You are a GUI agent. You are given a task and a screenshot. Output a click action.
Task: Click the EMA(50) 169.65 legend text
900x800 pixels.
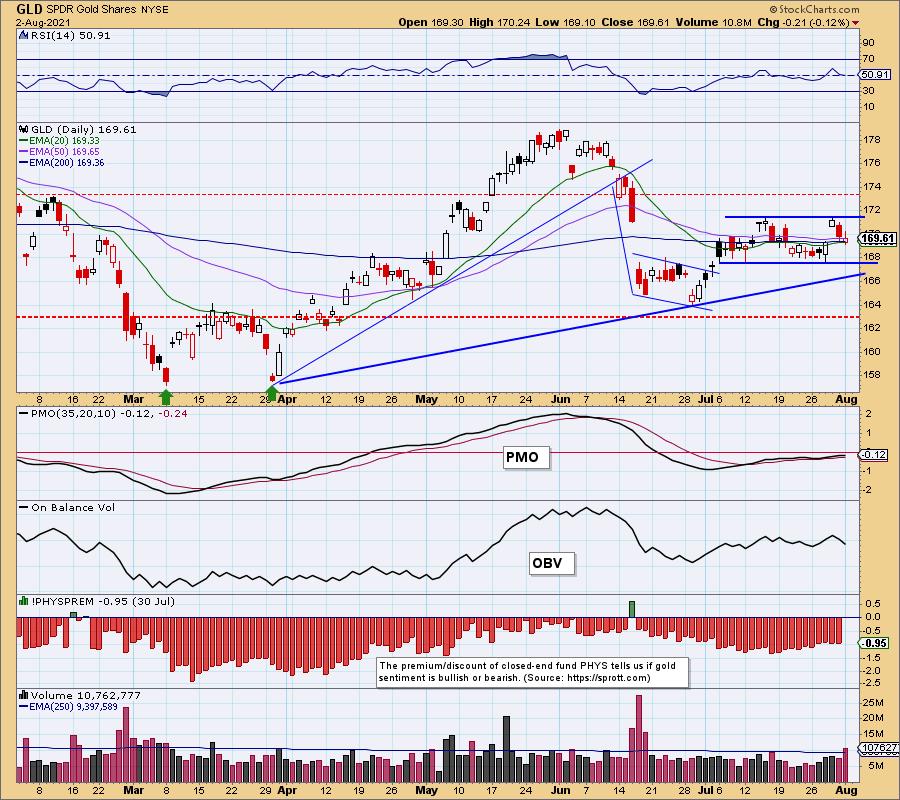(x=65, y=152)
